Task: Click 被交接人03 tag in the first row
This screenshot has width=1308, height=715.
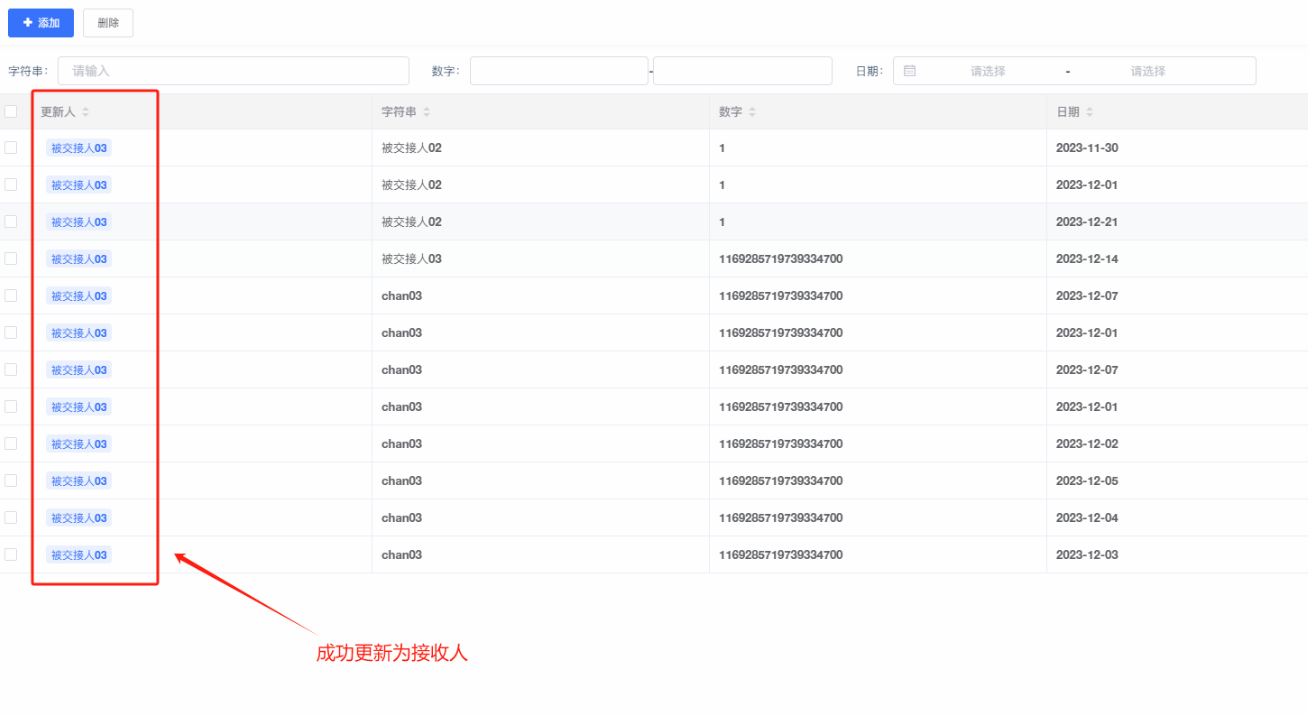Action: coord(79,148)
